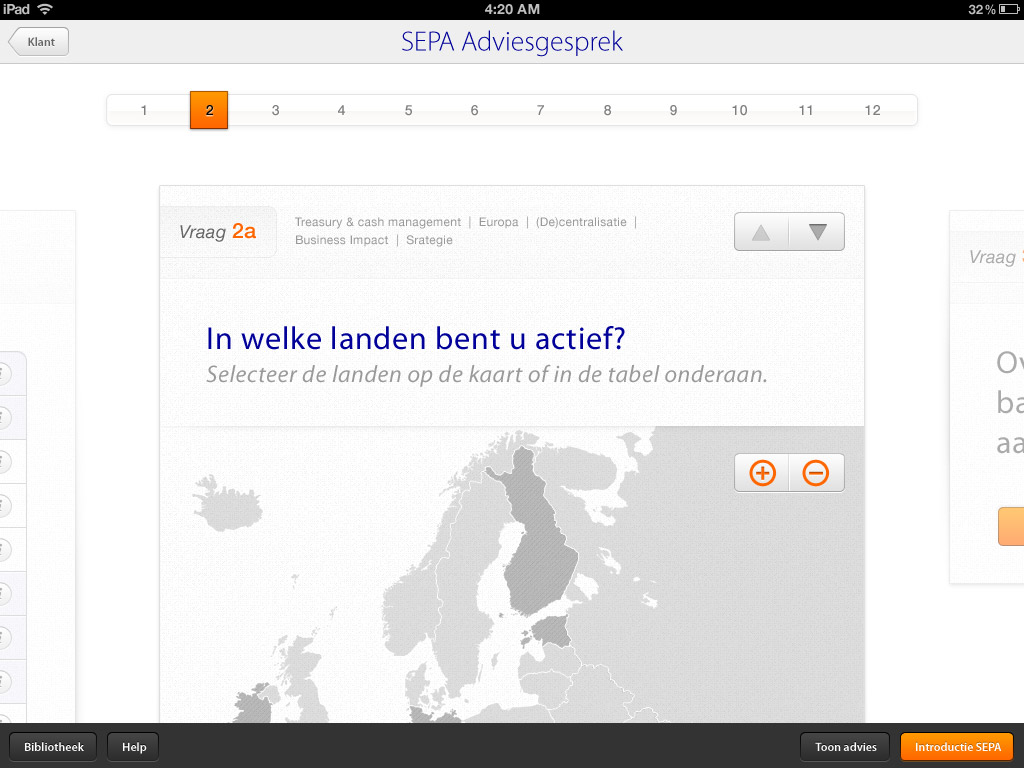
Task: Click the up arrow for previous sub-question
Action: tap(761, 232)
